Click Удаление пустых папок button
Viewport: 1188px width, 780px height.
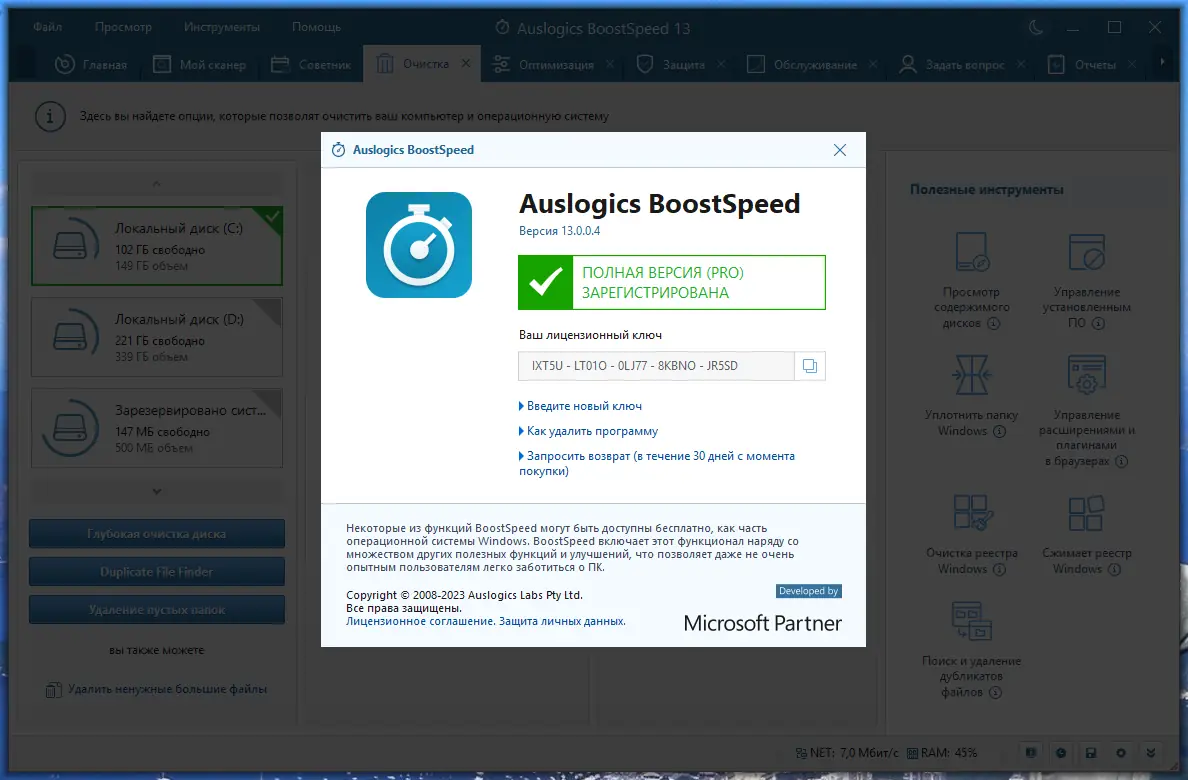coord(157,609)
